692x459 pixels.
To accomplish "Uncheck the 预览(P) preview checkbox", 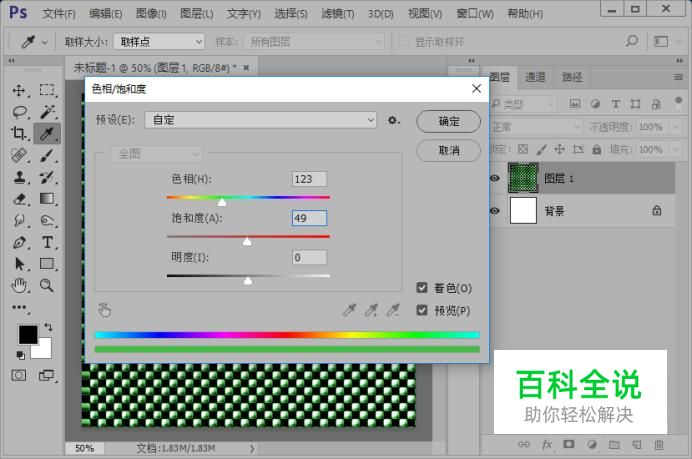I will point(422,310).
